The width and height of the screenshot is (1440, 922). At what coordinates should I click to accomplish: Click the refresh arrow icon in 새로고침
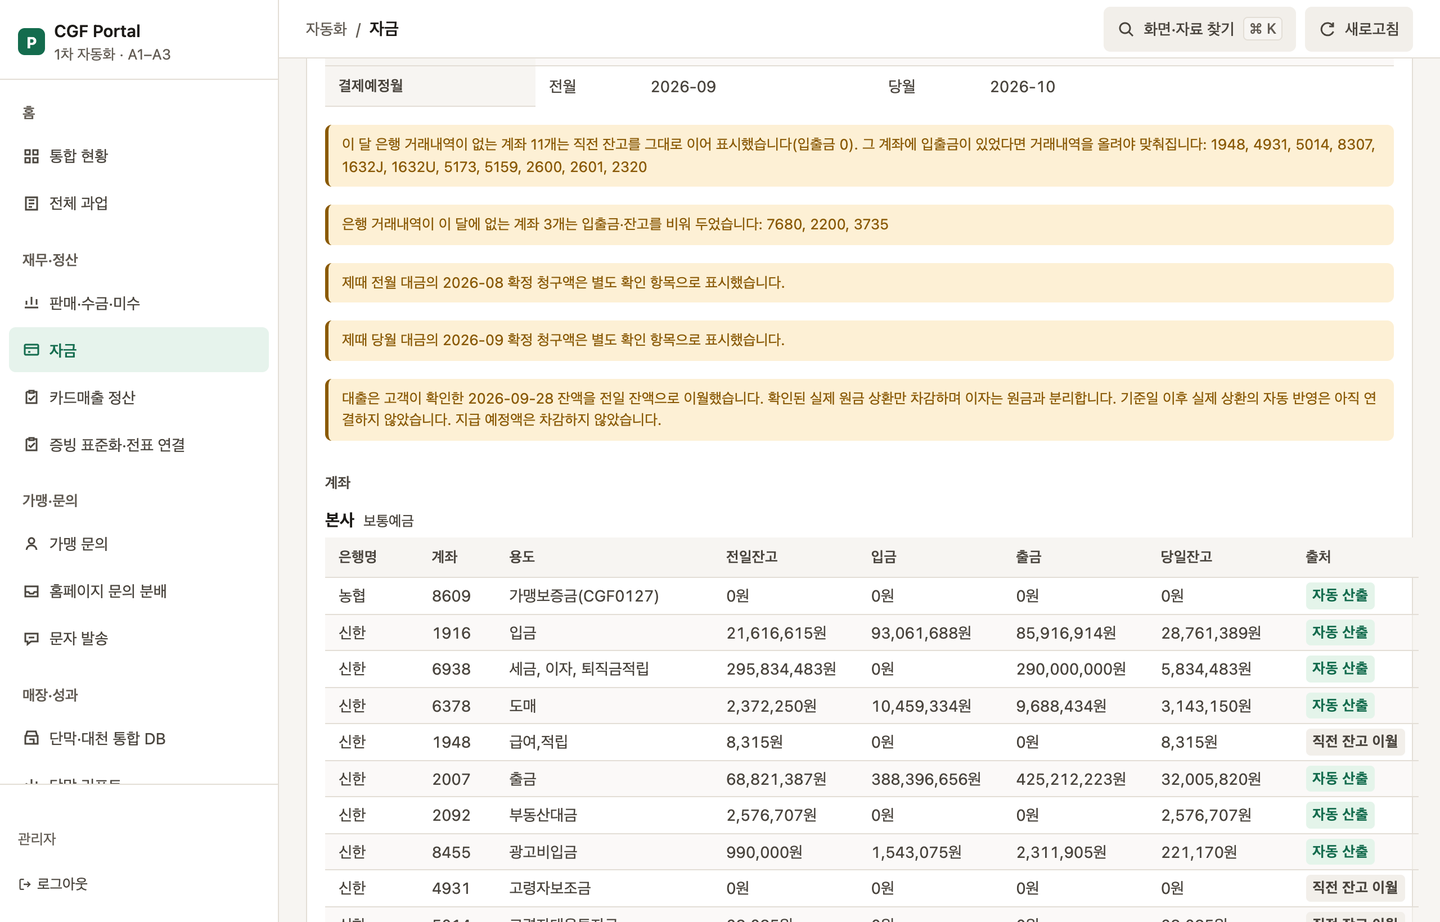click(x=1327, y=29)
